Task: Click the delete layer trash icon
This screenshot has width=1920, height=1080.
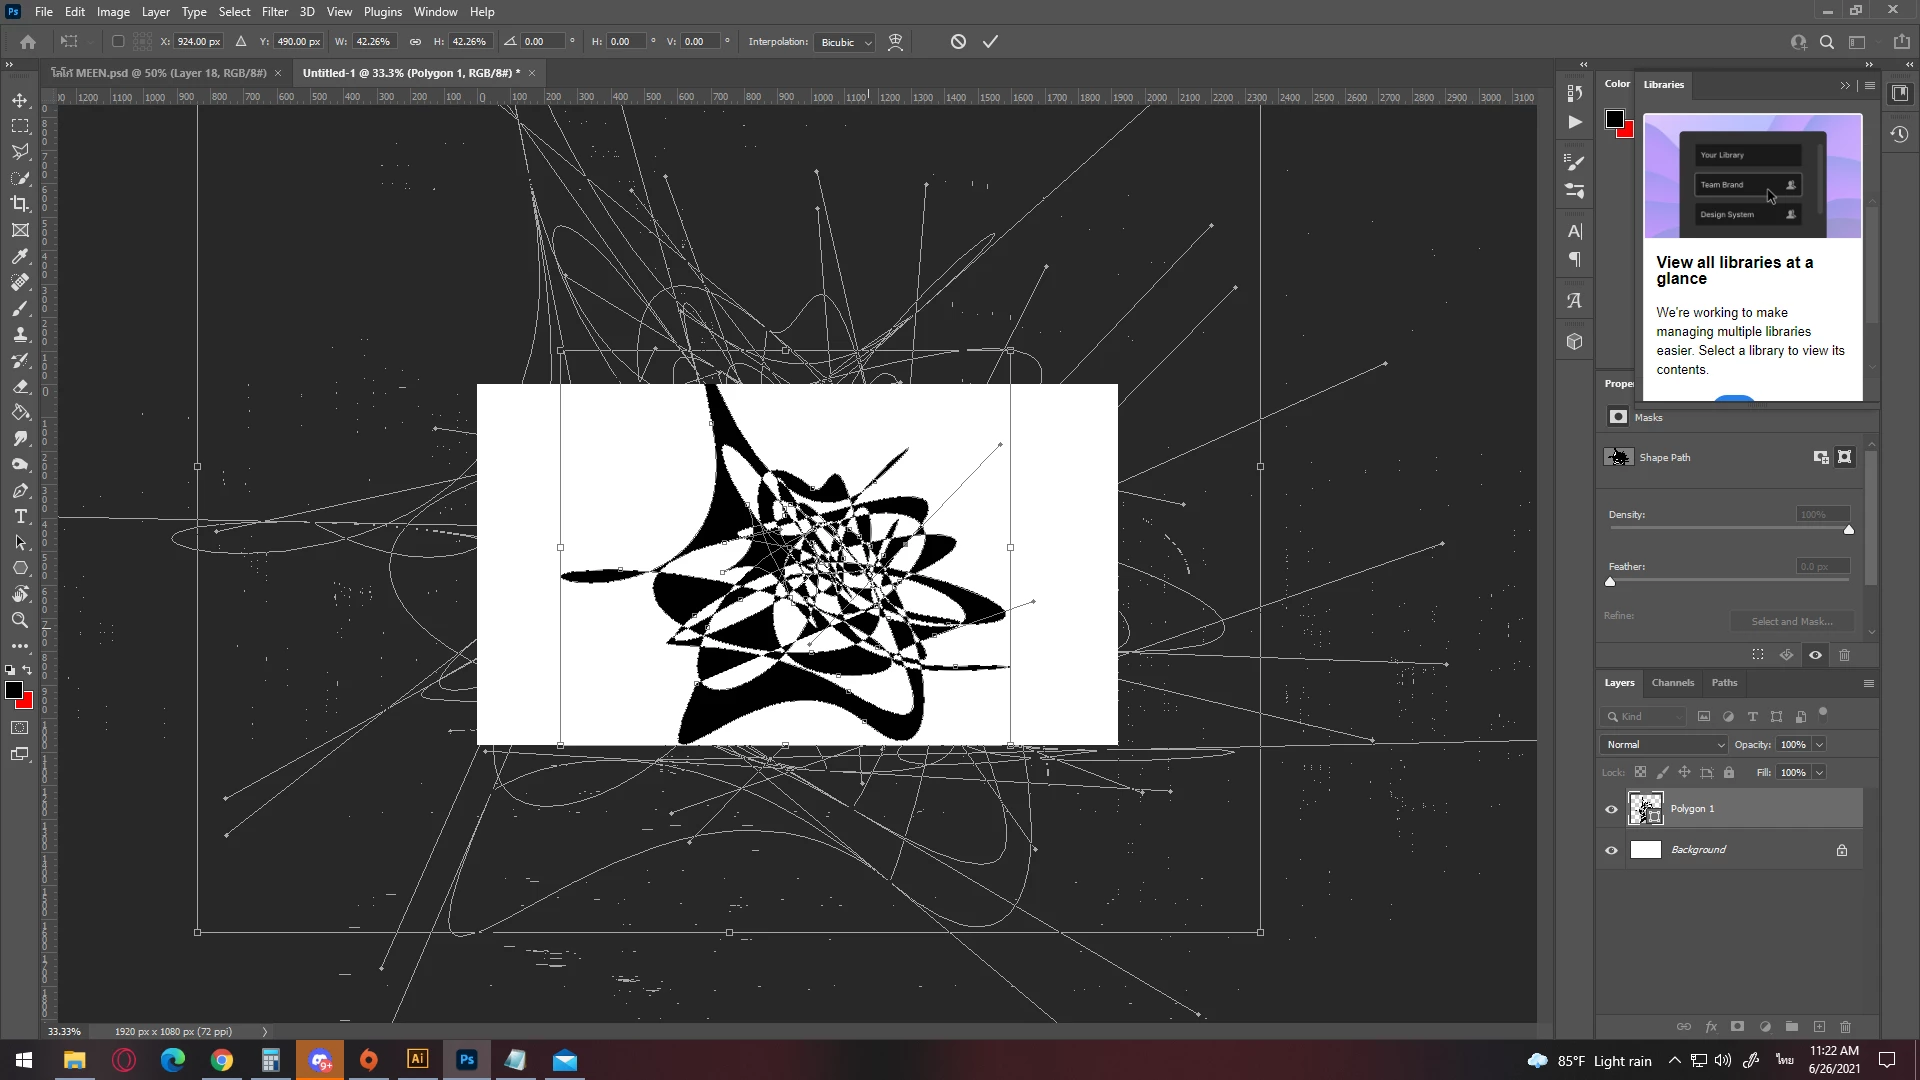Action: [x=1845, y=1027]
